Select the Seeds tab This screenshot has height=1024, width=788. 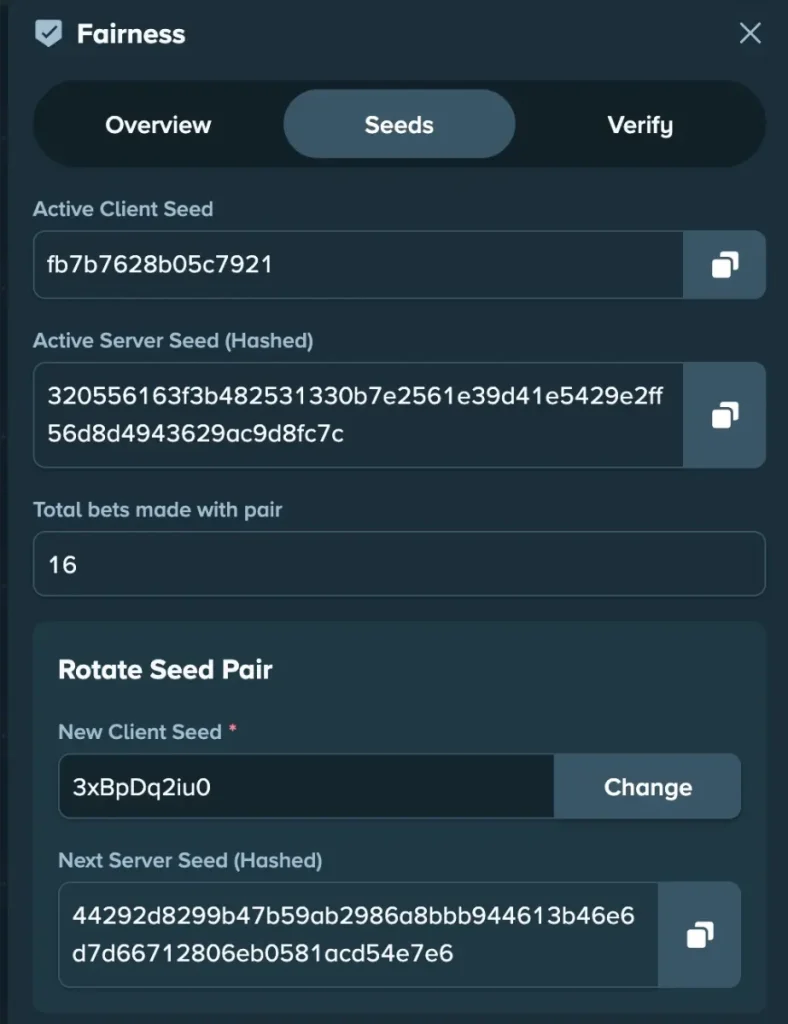pyautogui.click(x=399, y=125)
